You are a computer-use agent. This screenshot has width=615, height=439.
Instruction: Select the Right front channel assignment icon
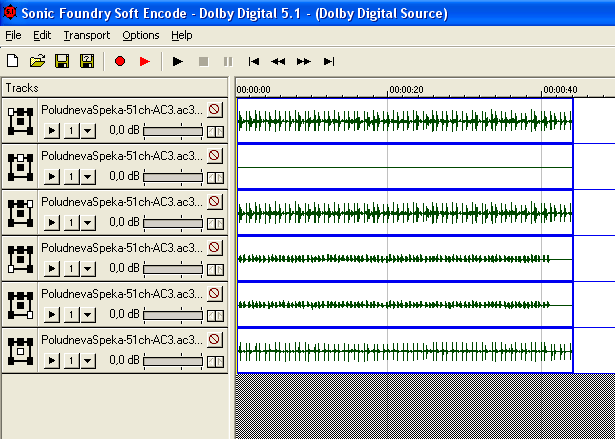[20, 213]
